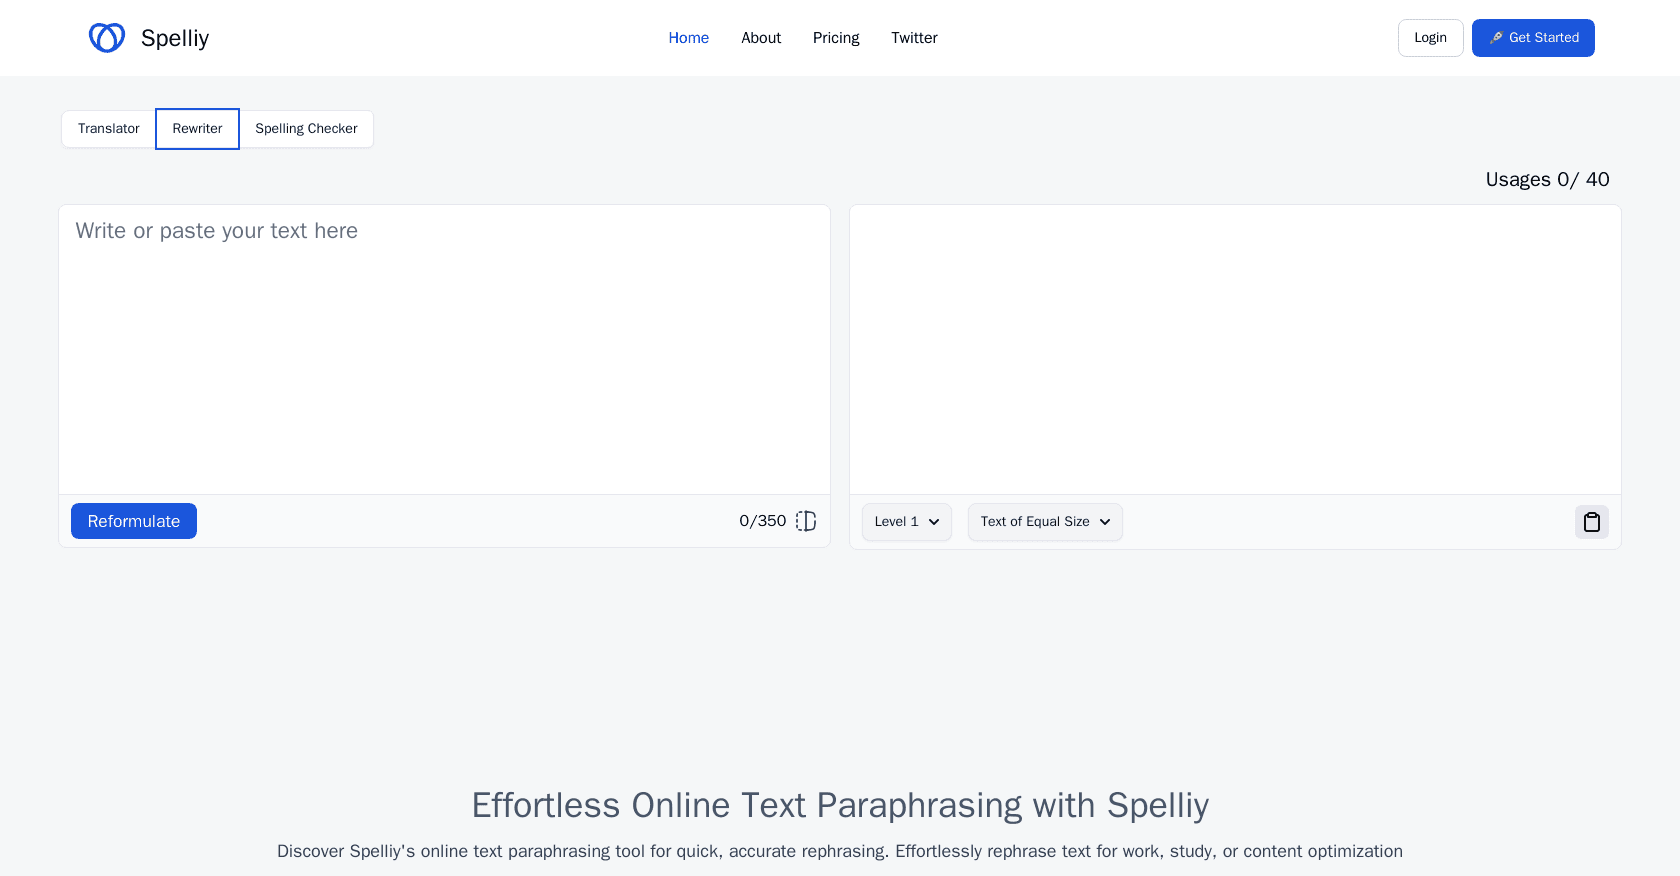
Task: Open the About page link
Action: (x=761, y=38)
